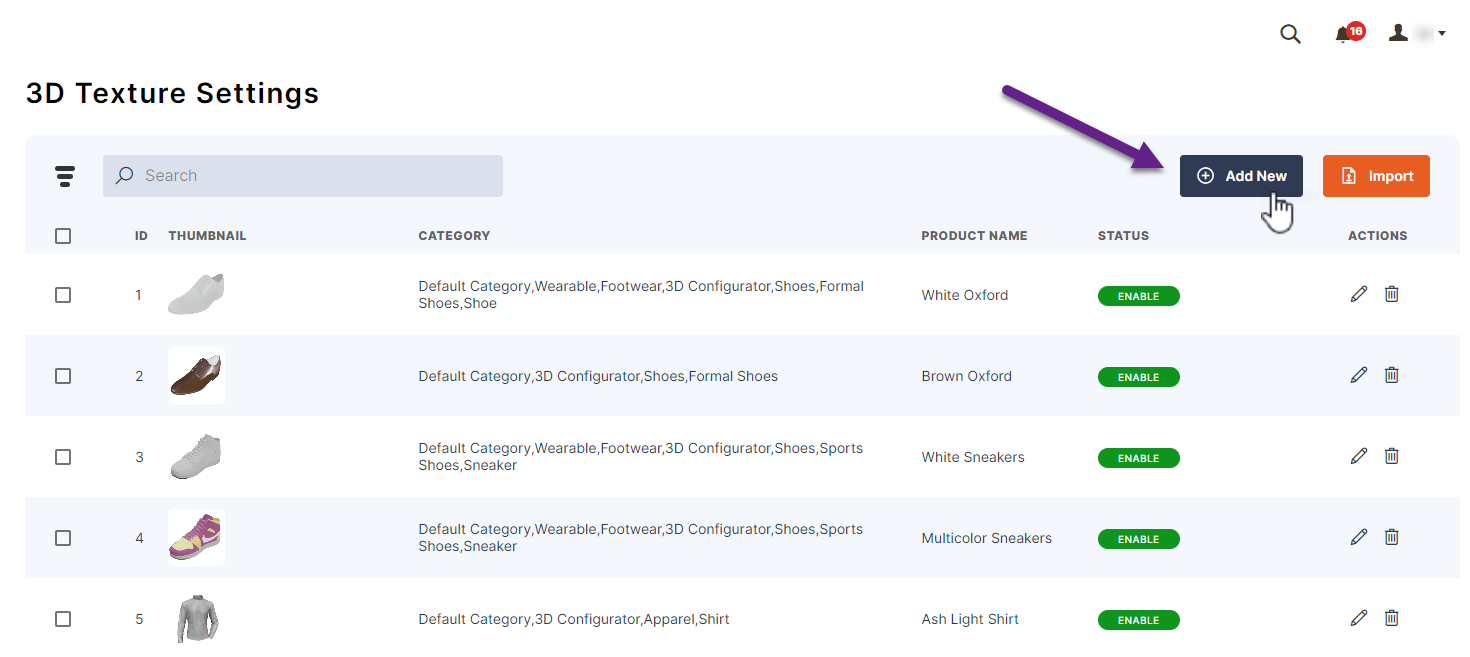
Task: Click trash icon for Multicolor Sneakers
Action: [1391, 537]
